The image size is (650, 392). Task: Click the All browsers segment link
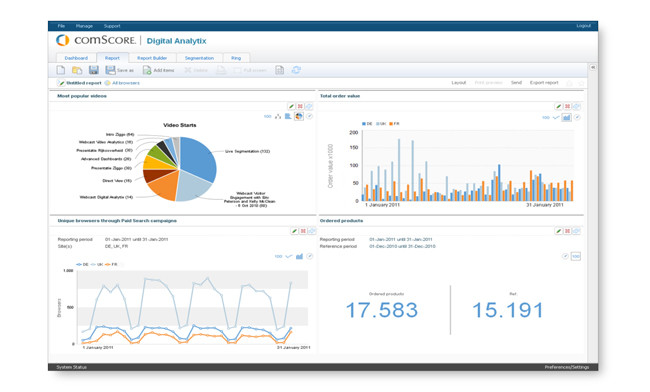point(126,83)
